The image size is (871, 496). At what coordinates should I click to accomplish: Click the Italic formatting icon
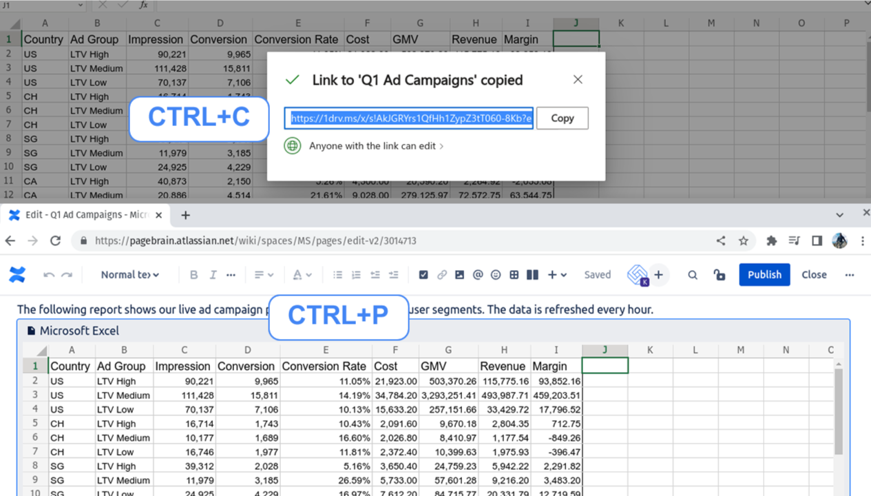[213, 275]
